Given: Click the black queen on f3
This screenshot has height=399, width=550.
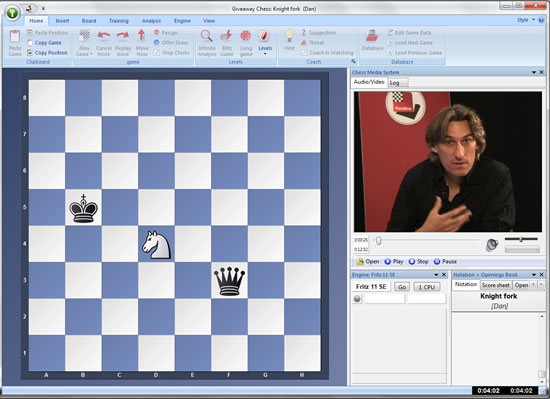Looking at the screenshot, I should (229, 281).
